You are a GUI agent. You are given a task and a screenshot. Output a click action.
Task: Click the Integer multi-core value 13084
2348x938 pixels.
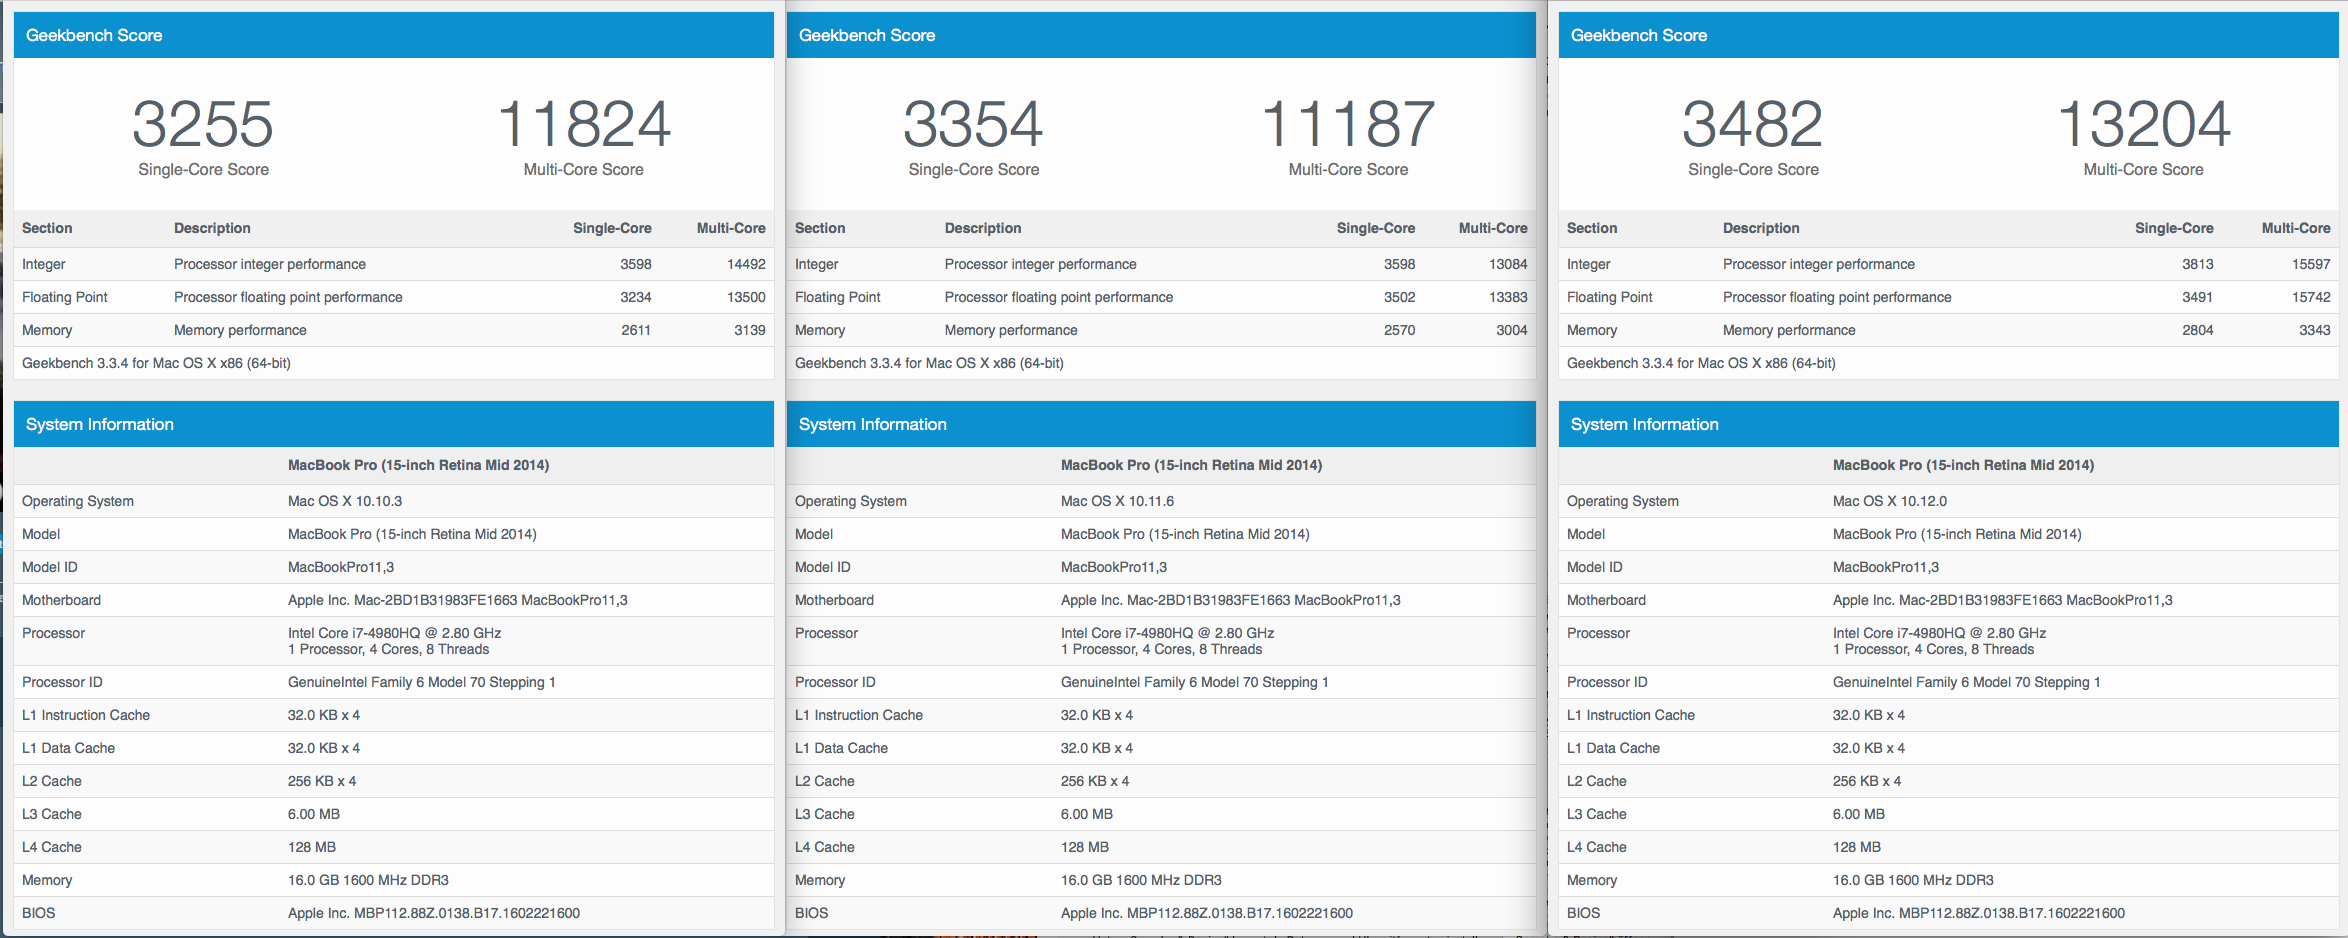(1508, 264)
